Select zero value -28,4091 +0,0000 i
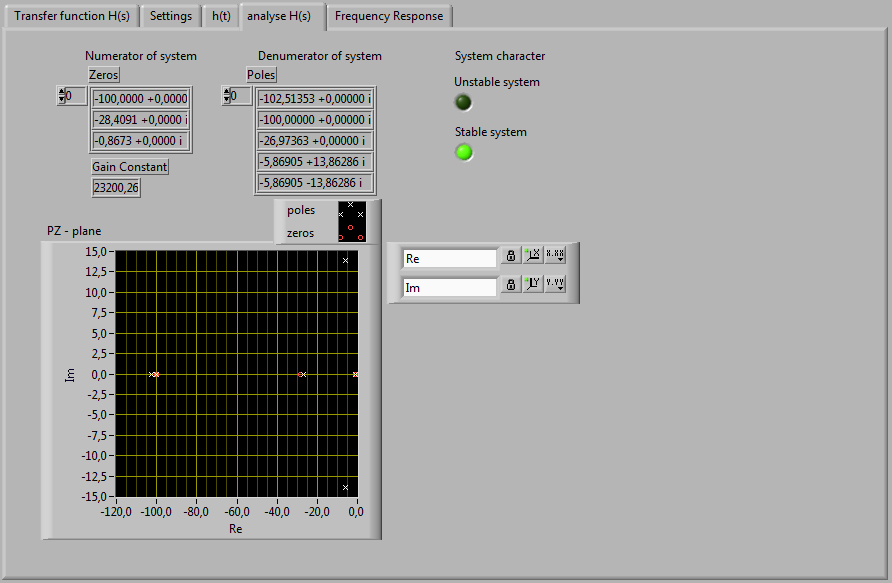Screen dimensions: 892x583 click(x=141, y=120)
